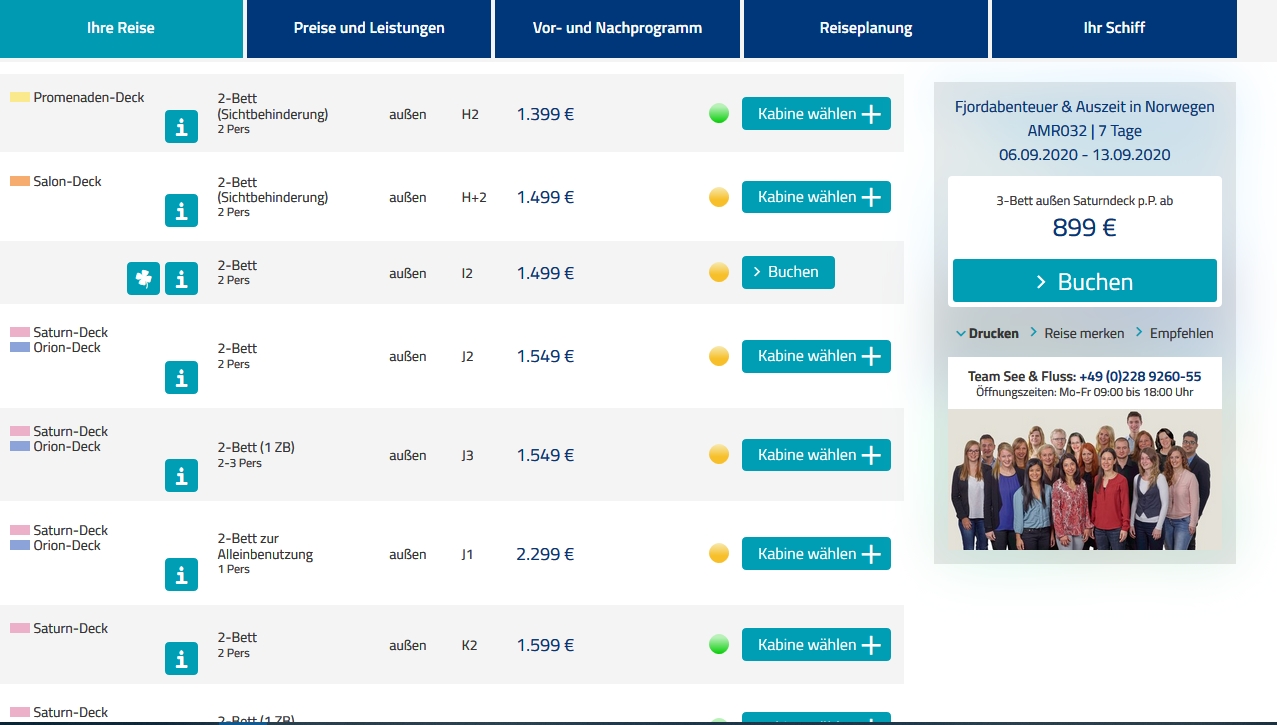
Task: Click green availability indicator for H2 cabin
Action: [718, 114]
